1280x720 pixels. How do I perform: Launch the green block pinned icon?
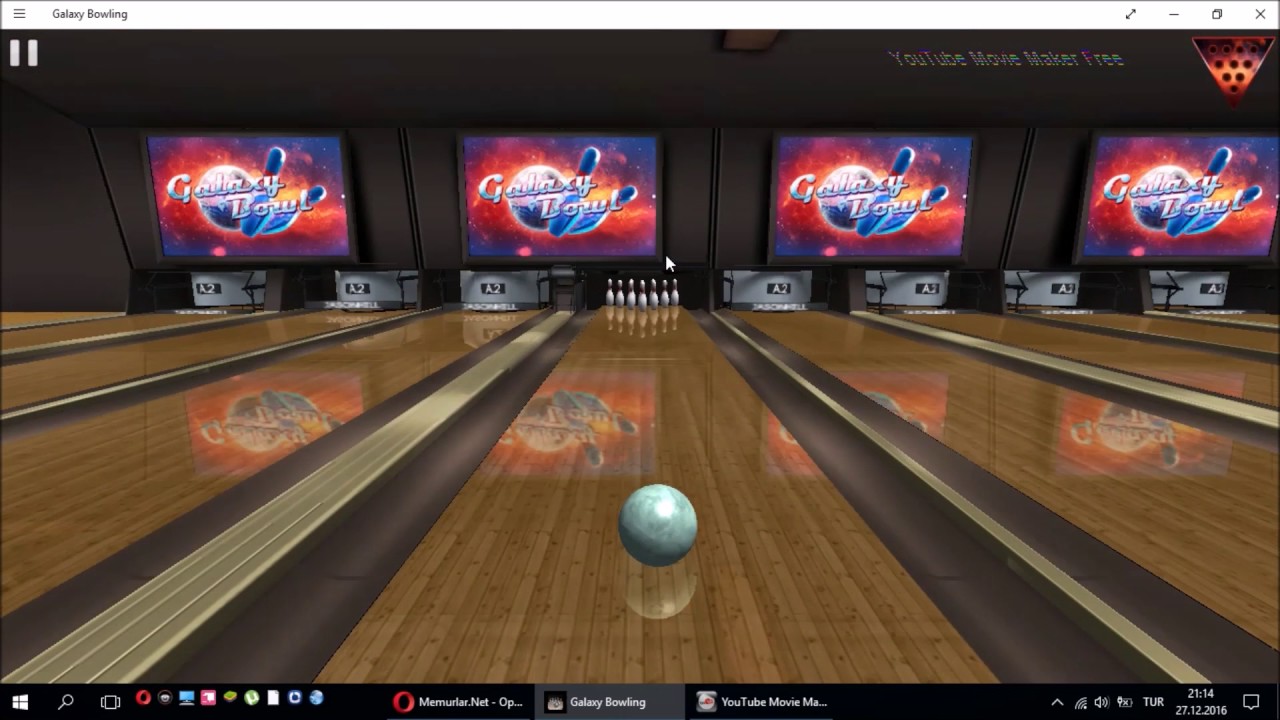(x=230, y=698)
